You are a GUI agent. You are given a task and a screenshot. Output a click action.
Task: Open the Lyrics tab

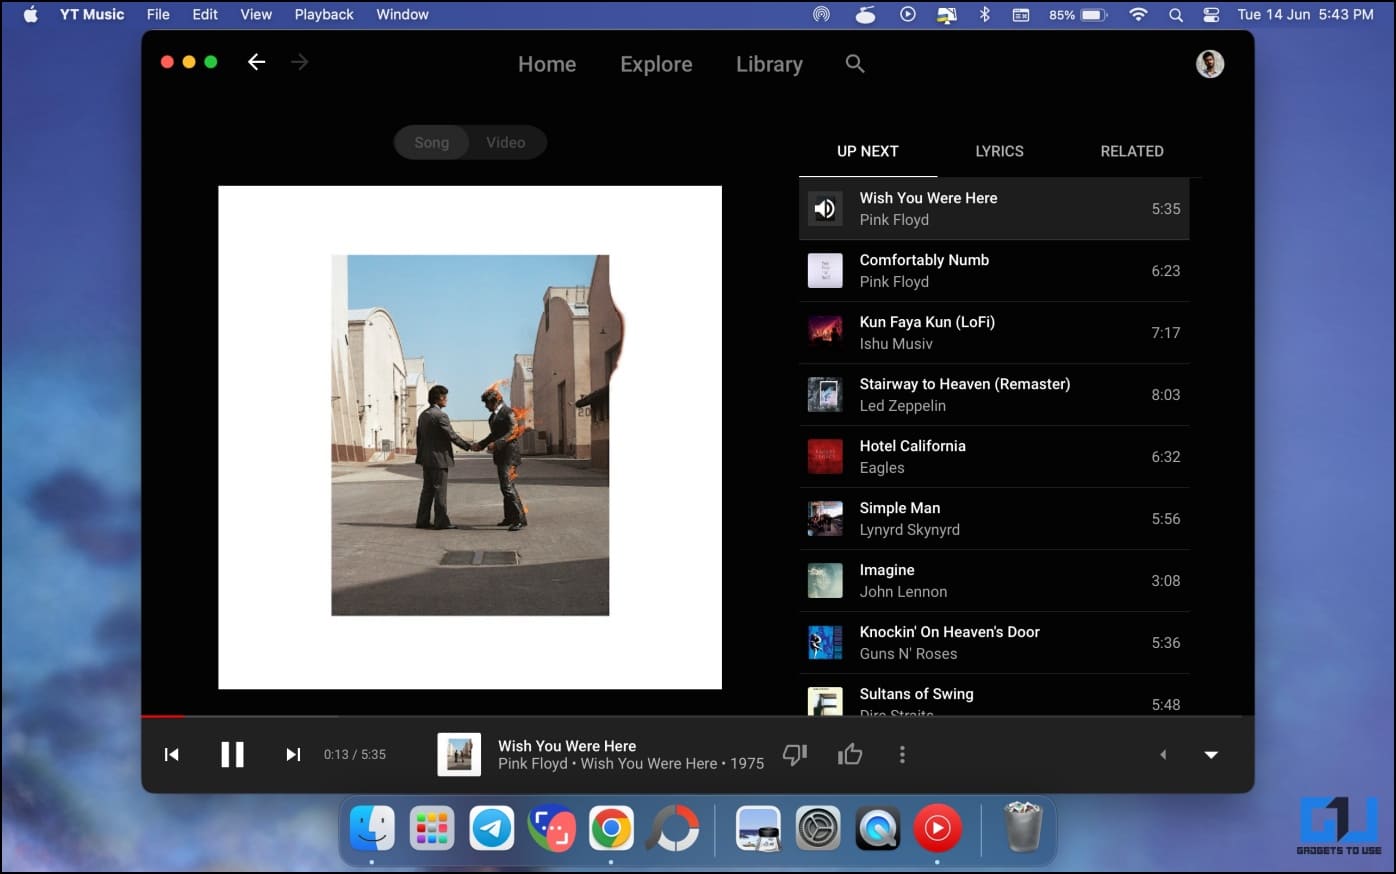pyautogui.click(x=999, y=151)
